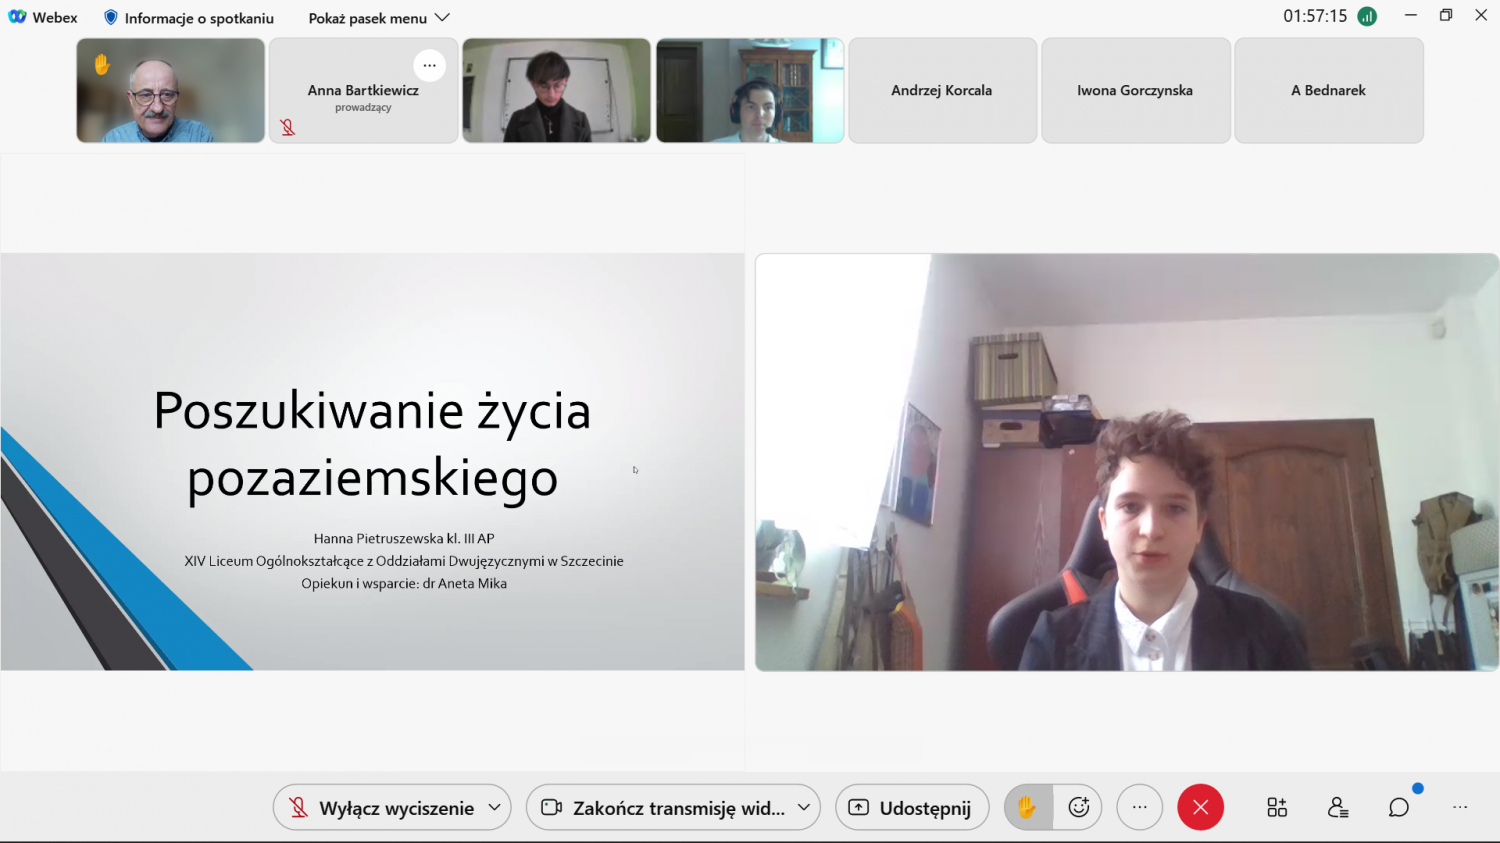Unmute with Wyłącz wyciszenie button

point(381,808)
